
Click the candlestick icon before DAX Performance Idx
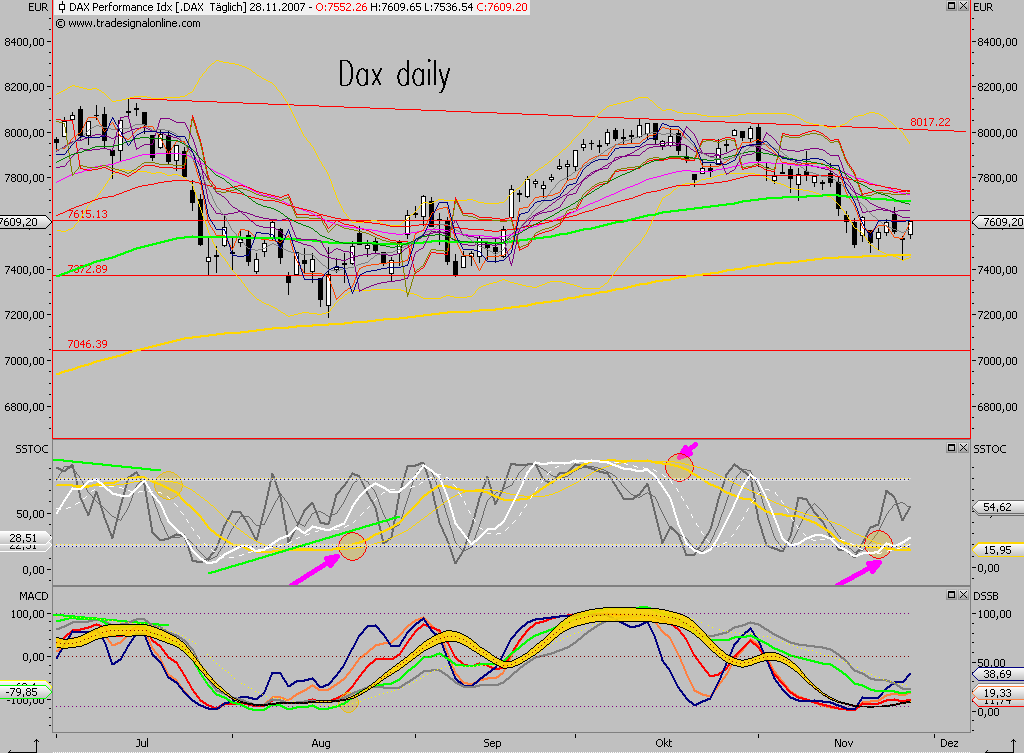61,7
